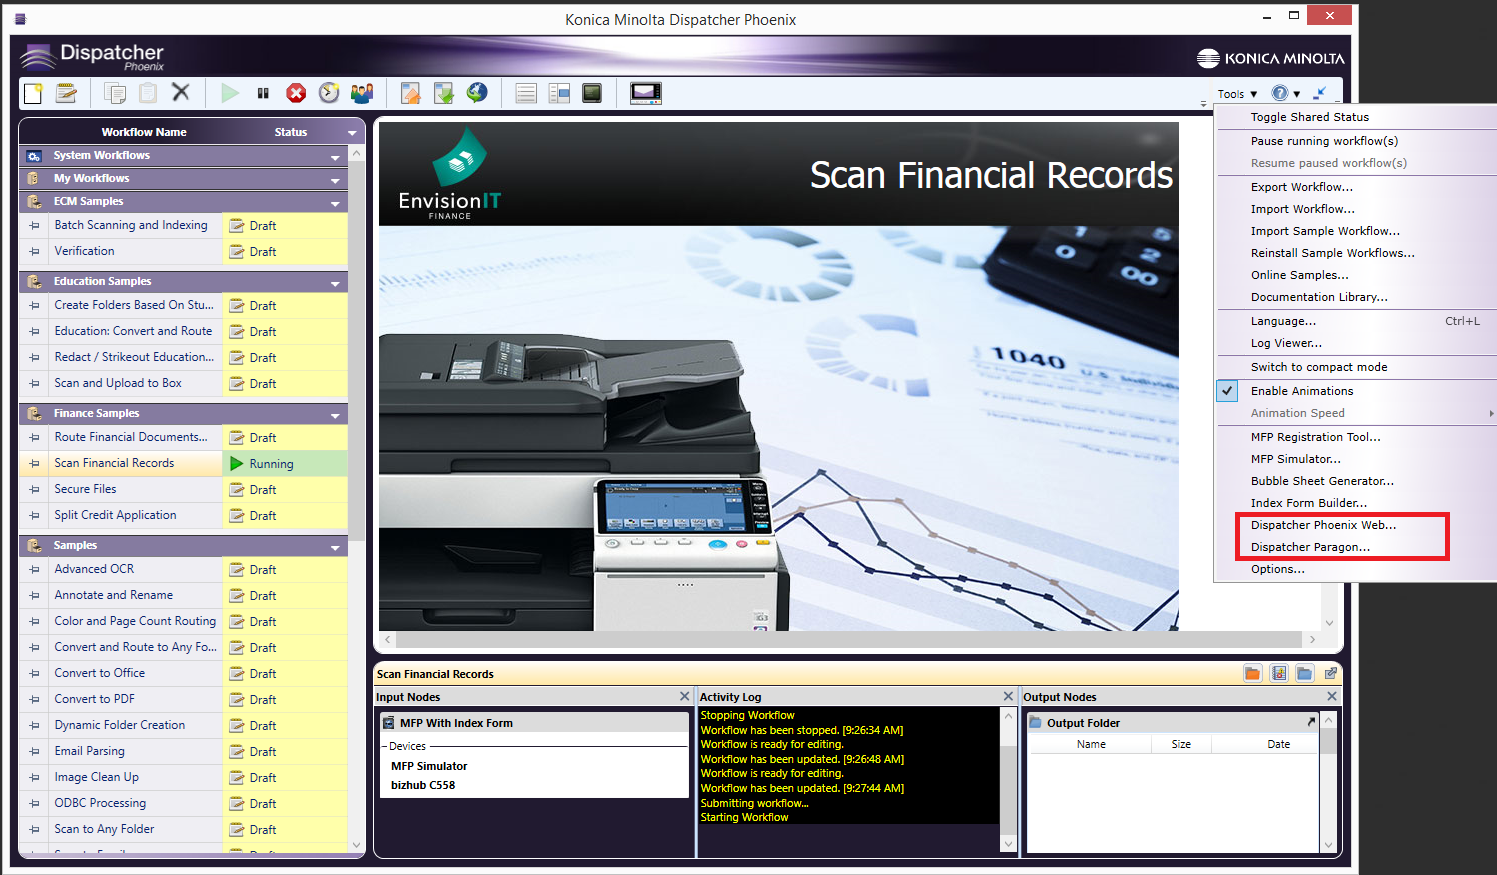This screenshot has height=875, width=1497.
Task: Open the MFP simulator screen icon
Action: [x=645, y=93]
